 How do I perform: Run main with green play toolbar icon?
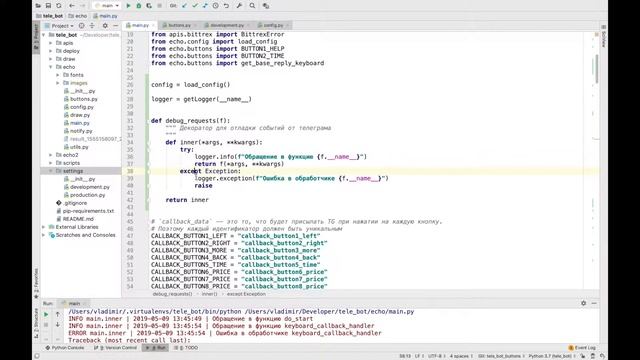[x=128, y=6]
